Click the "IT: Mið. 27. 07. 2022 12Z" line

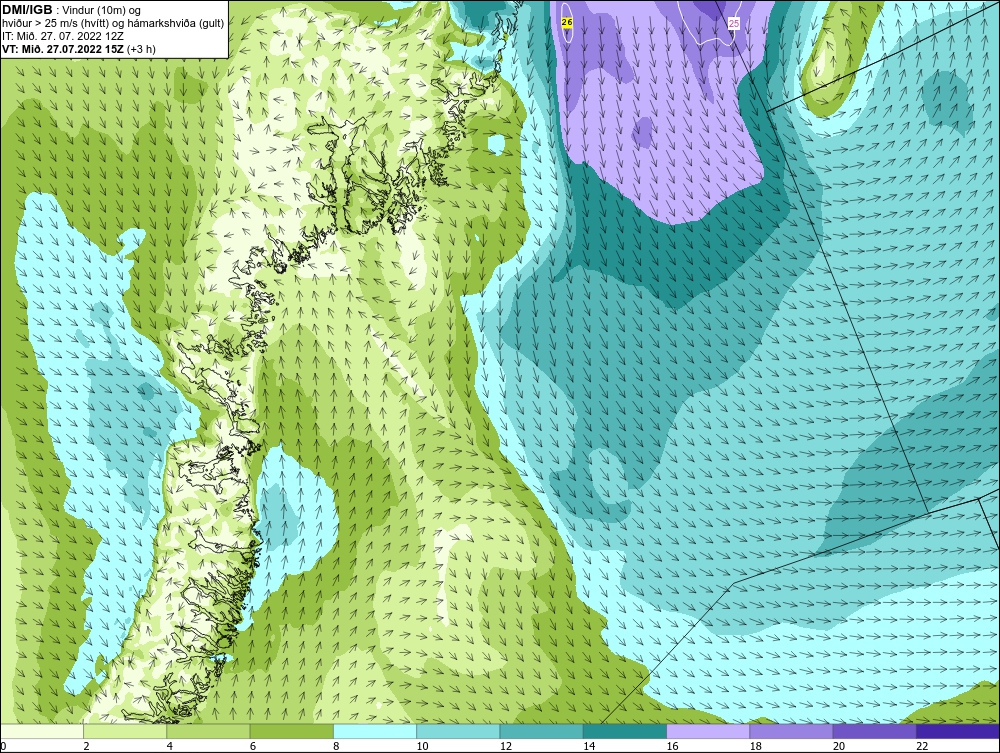62,36
